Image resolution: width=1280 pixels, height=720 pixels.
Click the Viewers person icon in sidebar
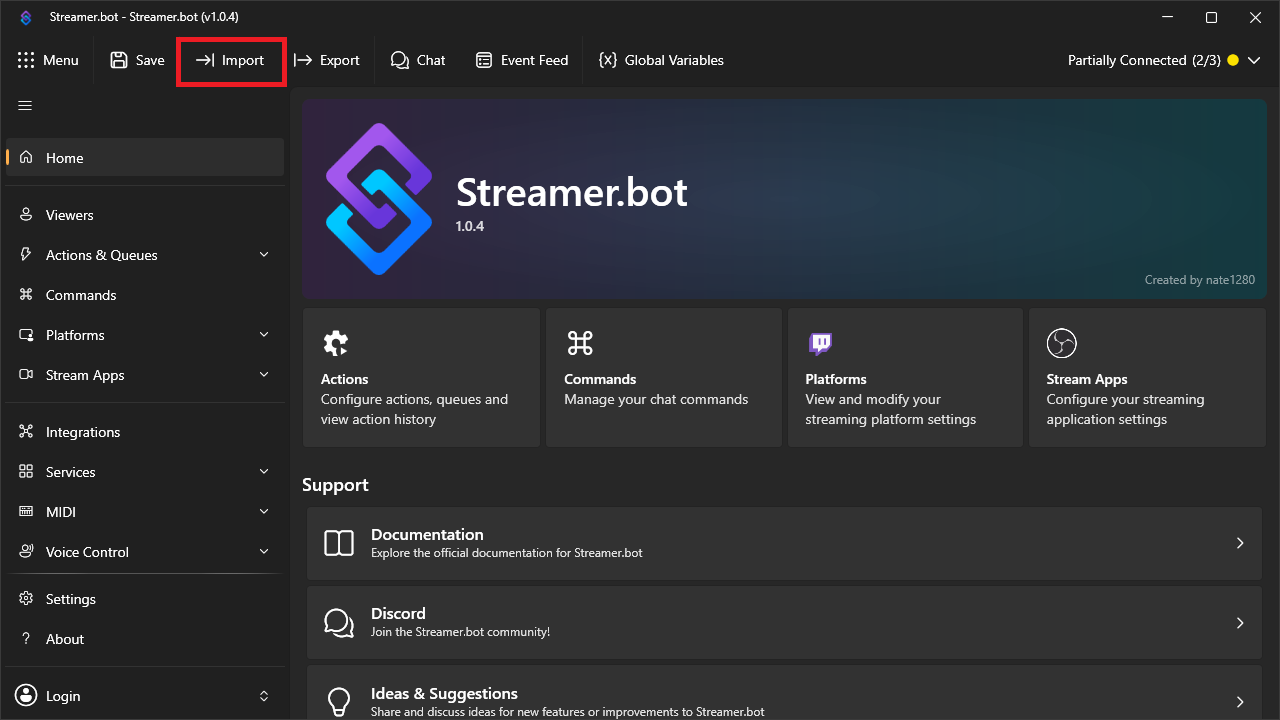click(x=26, y=215)
